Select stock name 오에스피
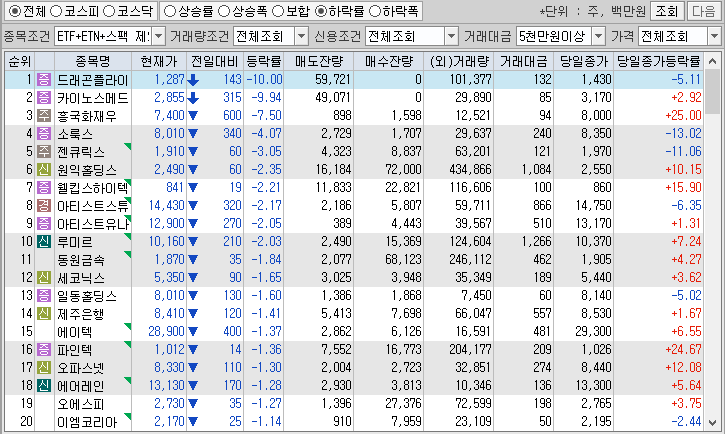 point(80,404)
